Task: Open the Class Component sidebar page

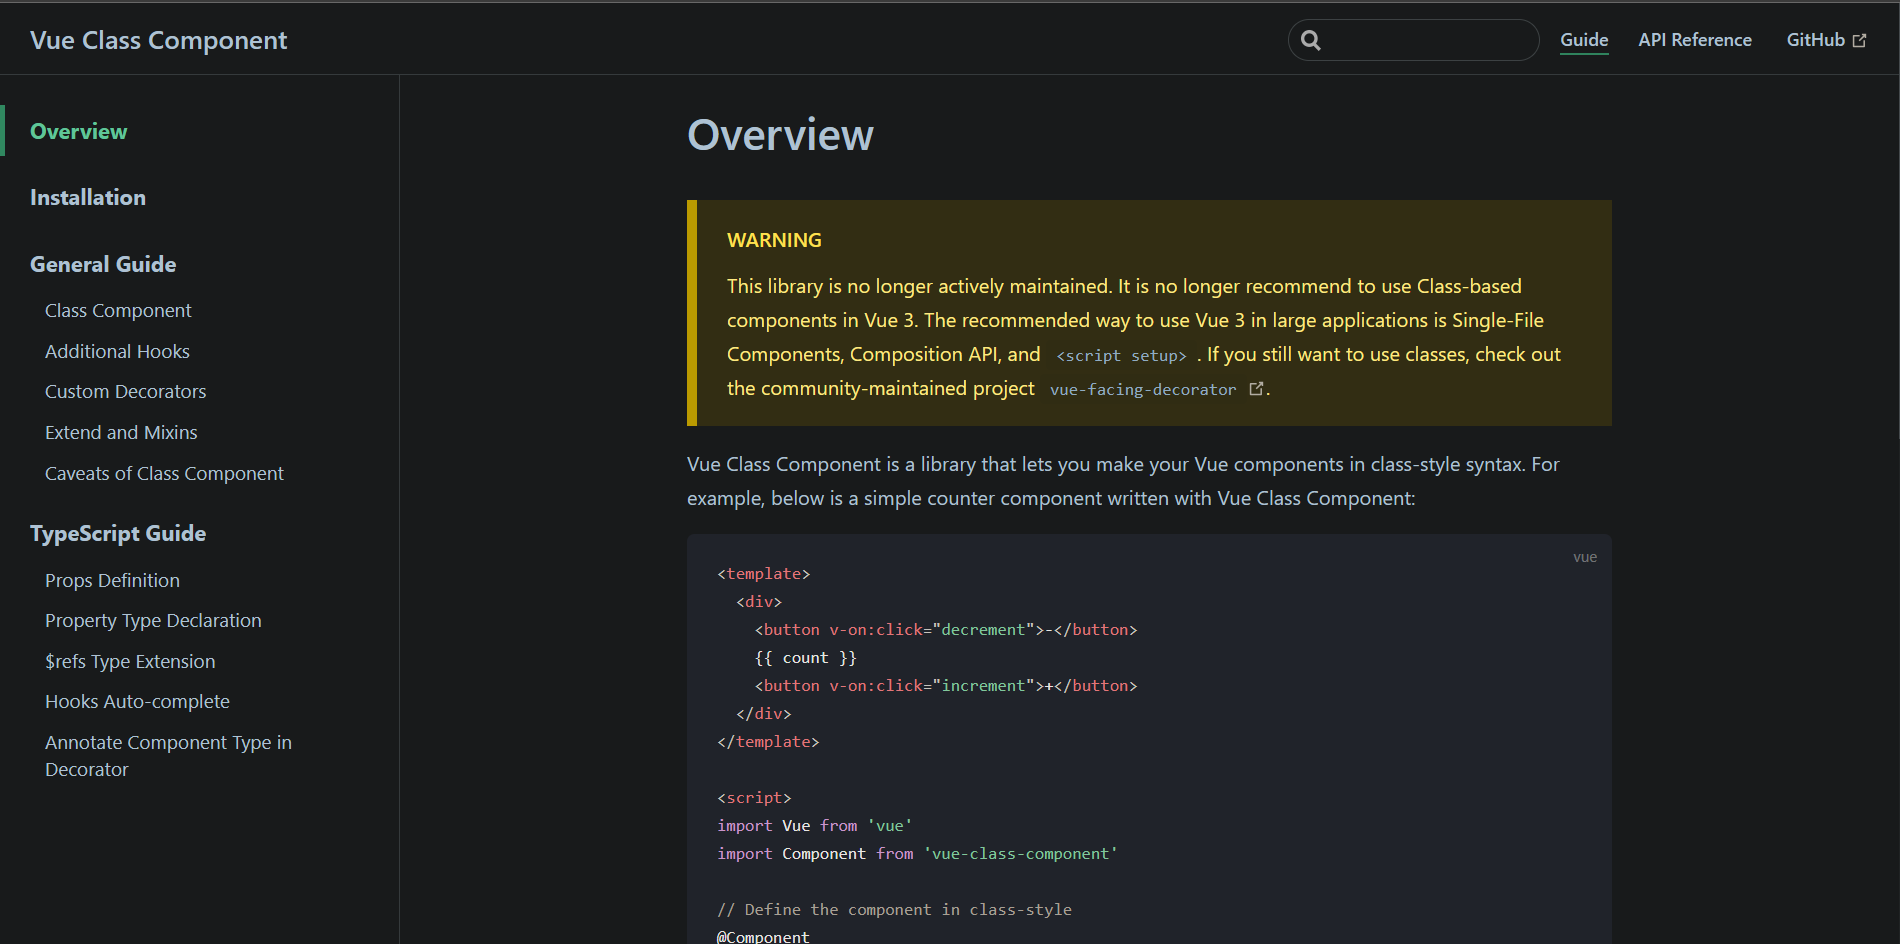Action: coord(118,311)
